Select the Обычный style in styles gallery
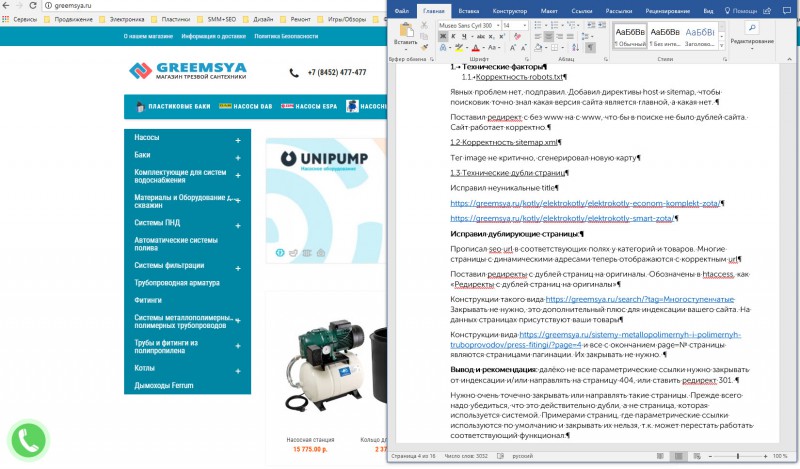The width and height of the screenshot is (800, 469). click(630, 36)
